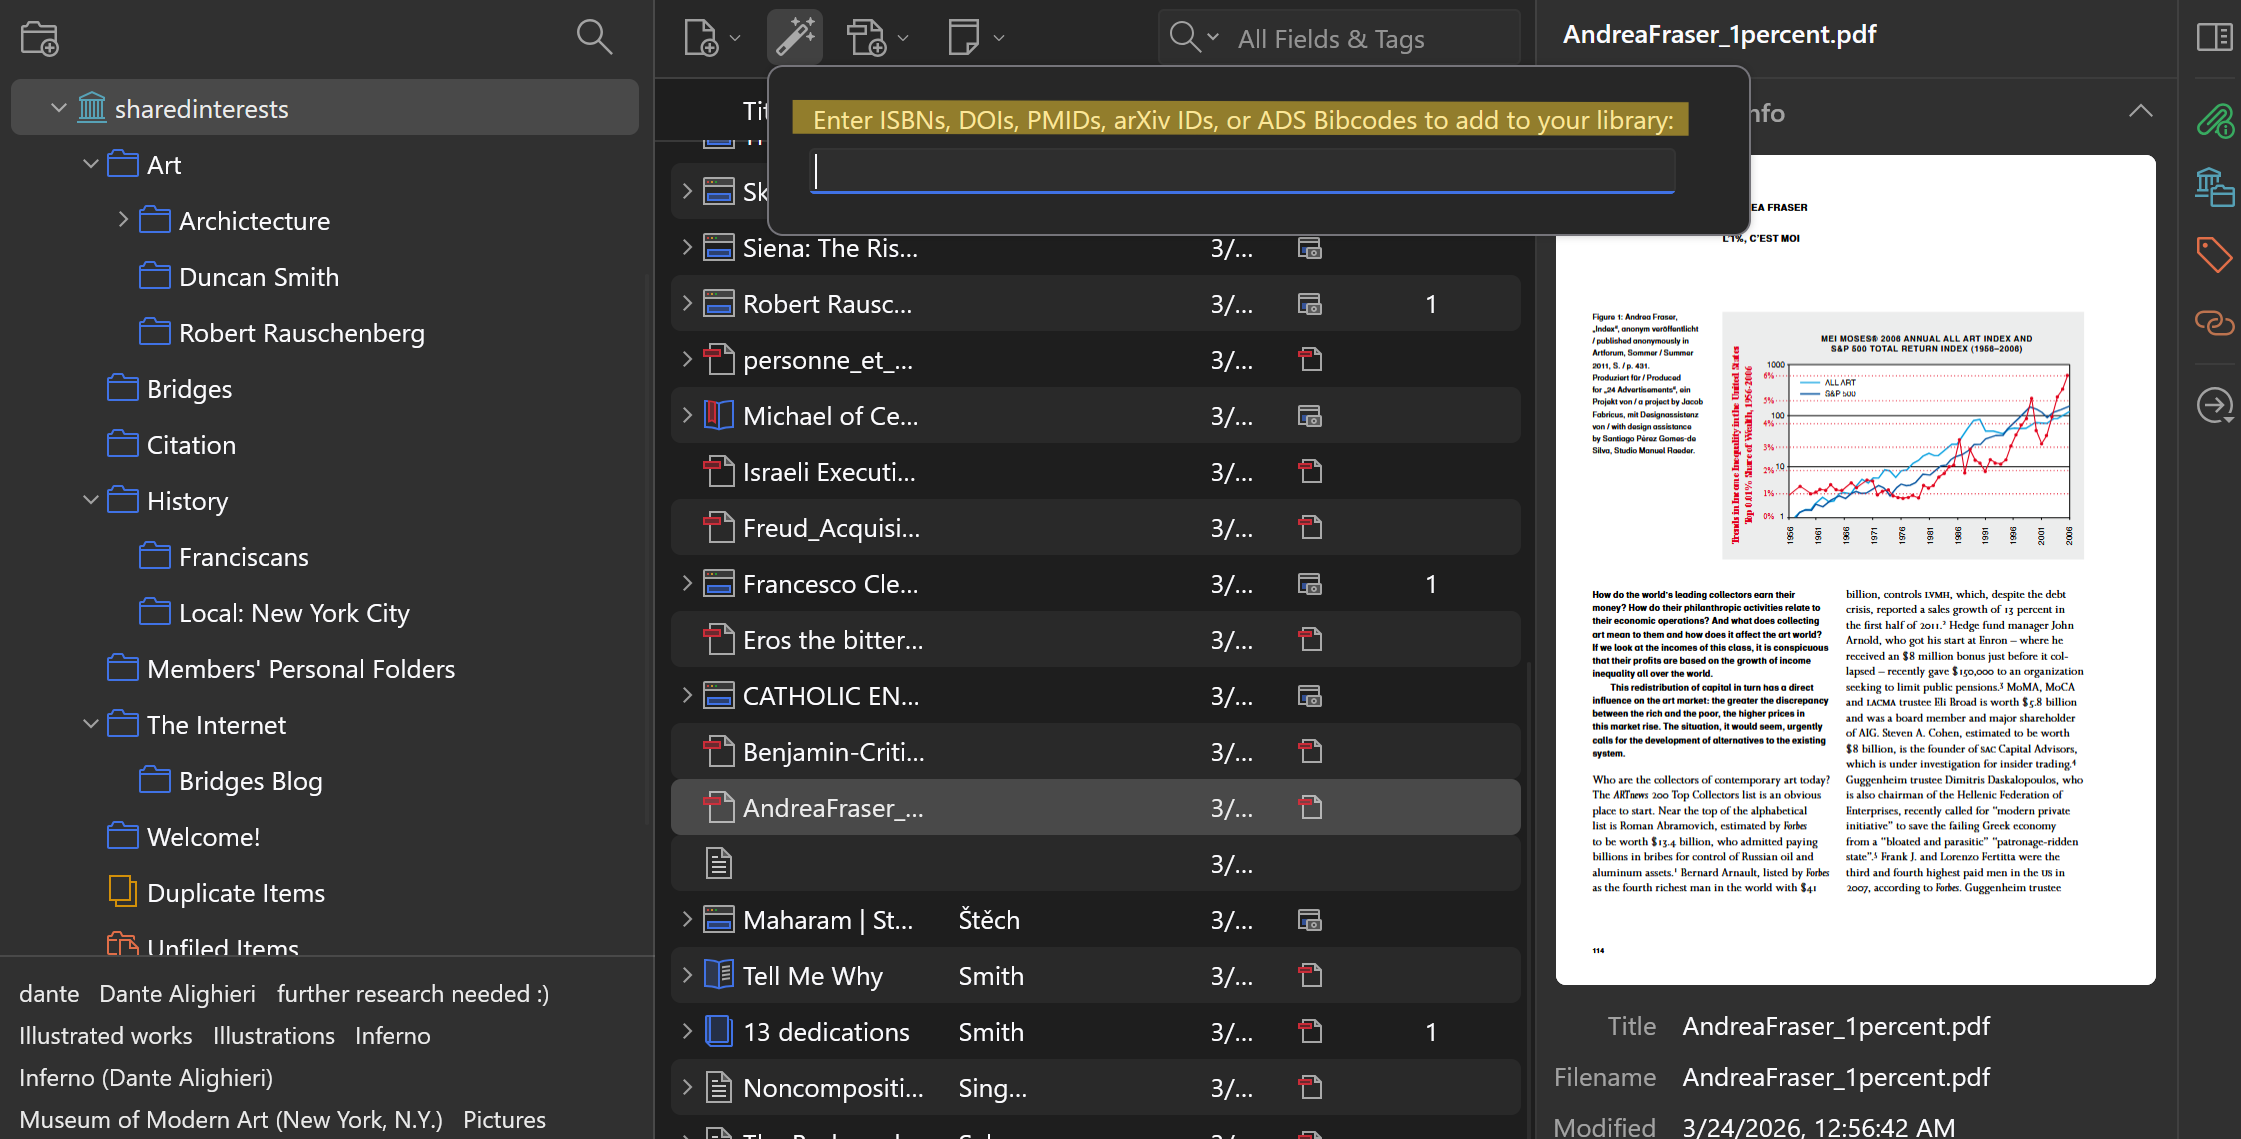Open the New Note toolbar menu
Screen dimensions: 2241x1139
pos(975,38)
